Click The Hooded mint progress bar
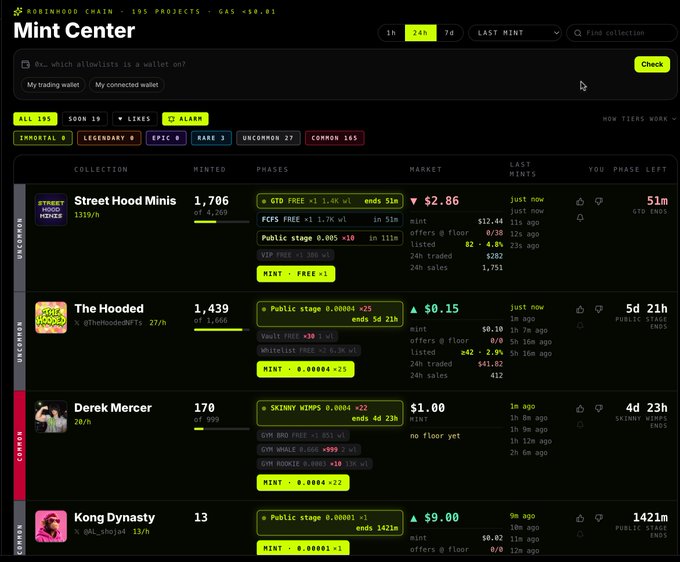Viewport: 680px width, 562px height. click(x=222, y=330)
